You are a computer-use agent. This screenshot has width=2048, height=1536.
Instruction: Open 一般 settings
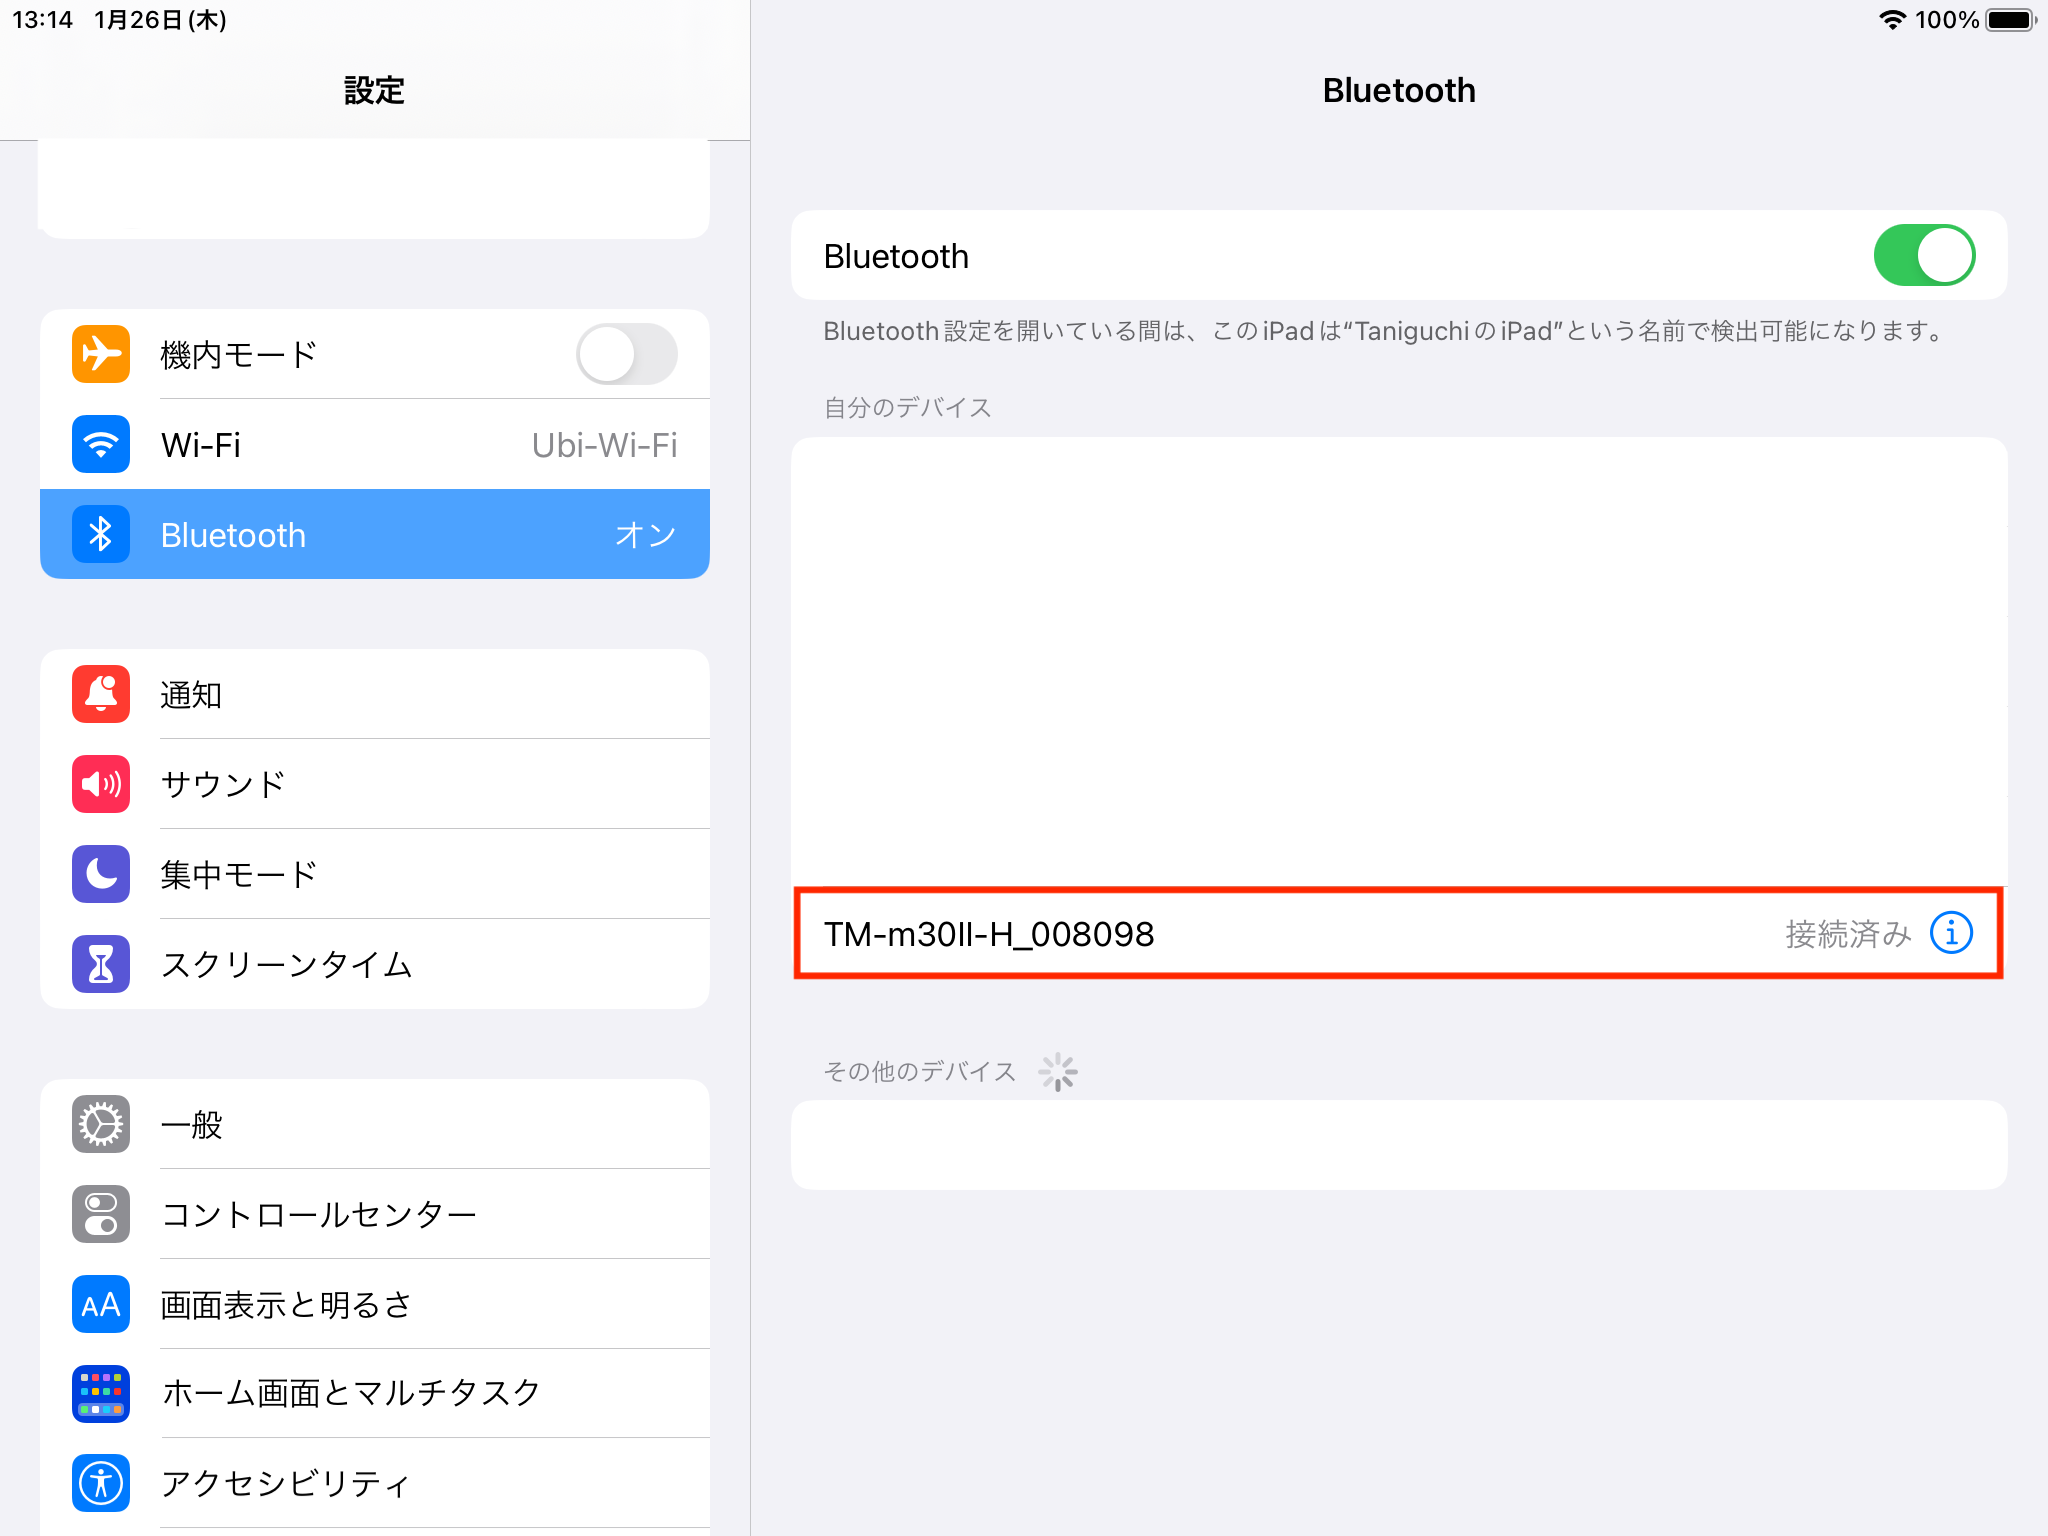point(375,1124)
